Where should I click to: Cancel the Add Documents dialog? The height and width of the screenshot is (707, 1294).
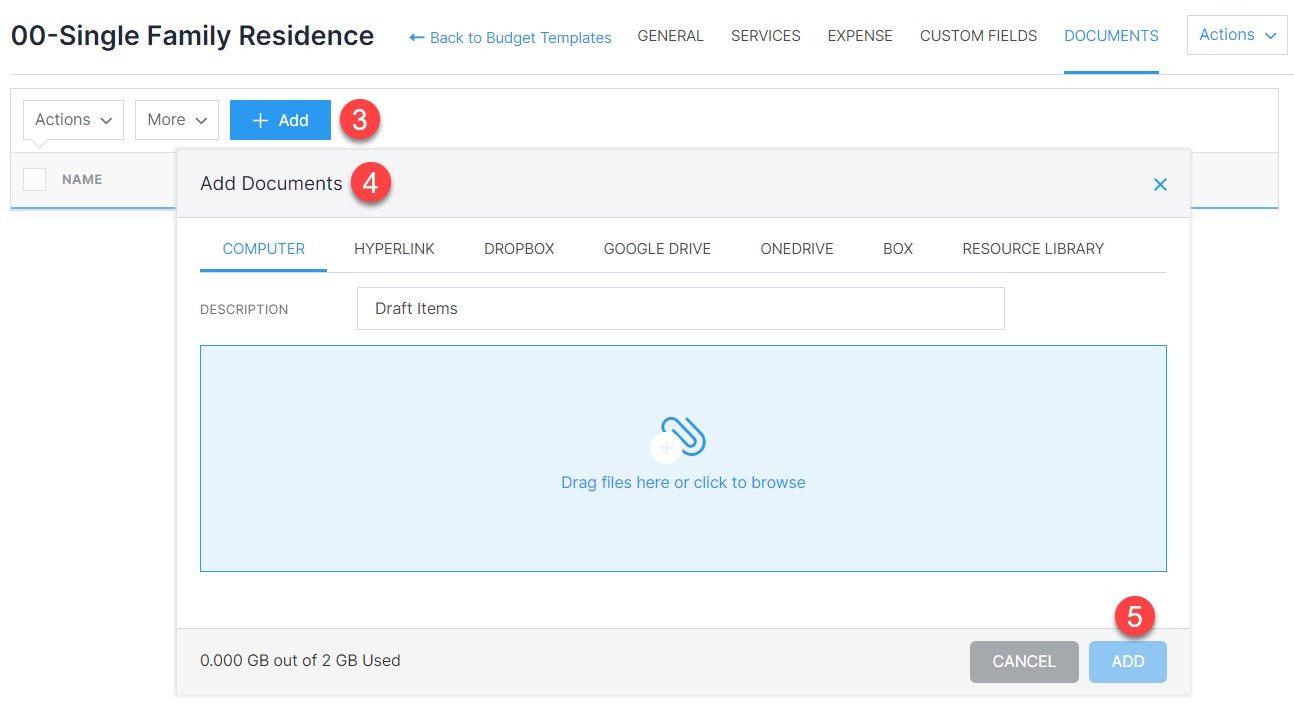pyautogui.click(x=1024, y=662)
